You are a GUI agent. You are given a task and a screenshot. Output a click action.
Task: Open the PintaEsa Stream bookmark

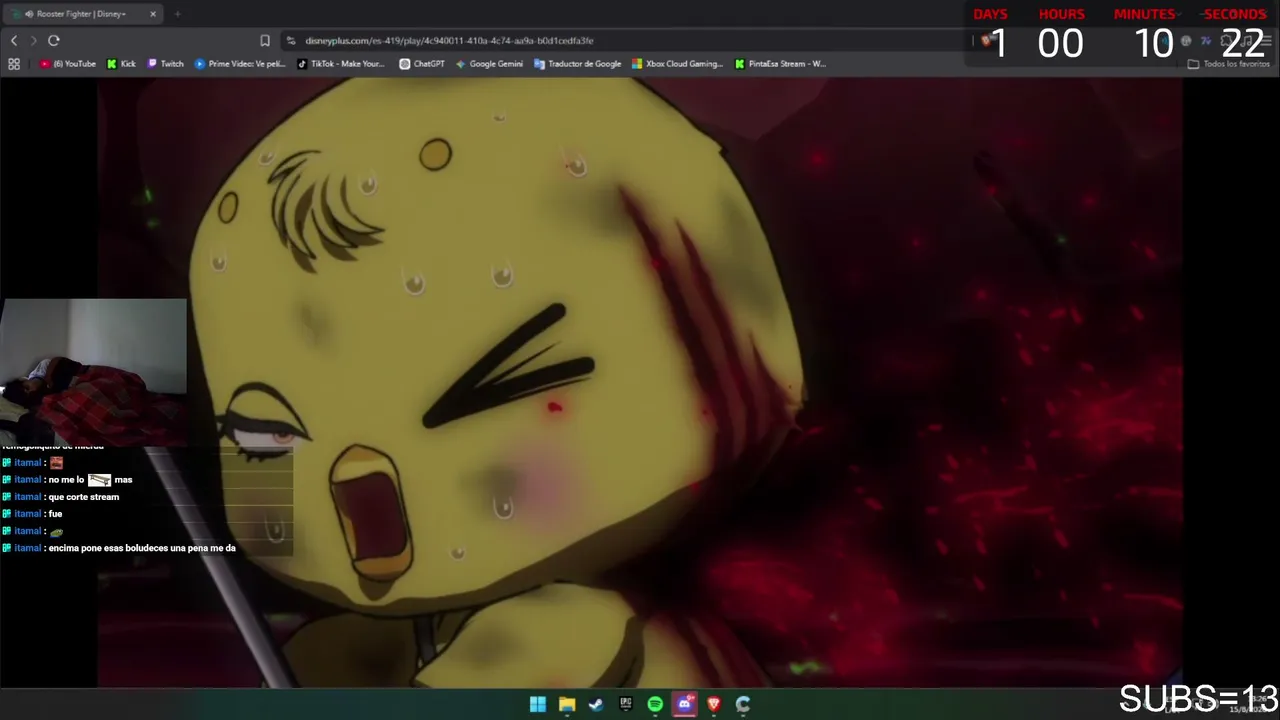click(x=780, y=64)
